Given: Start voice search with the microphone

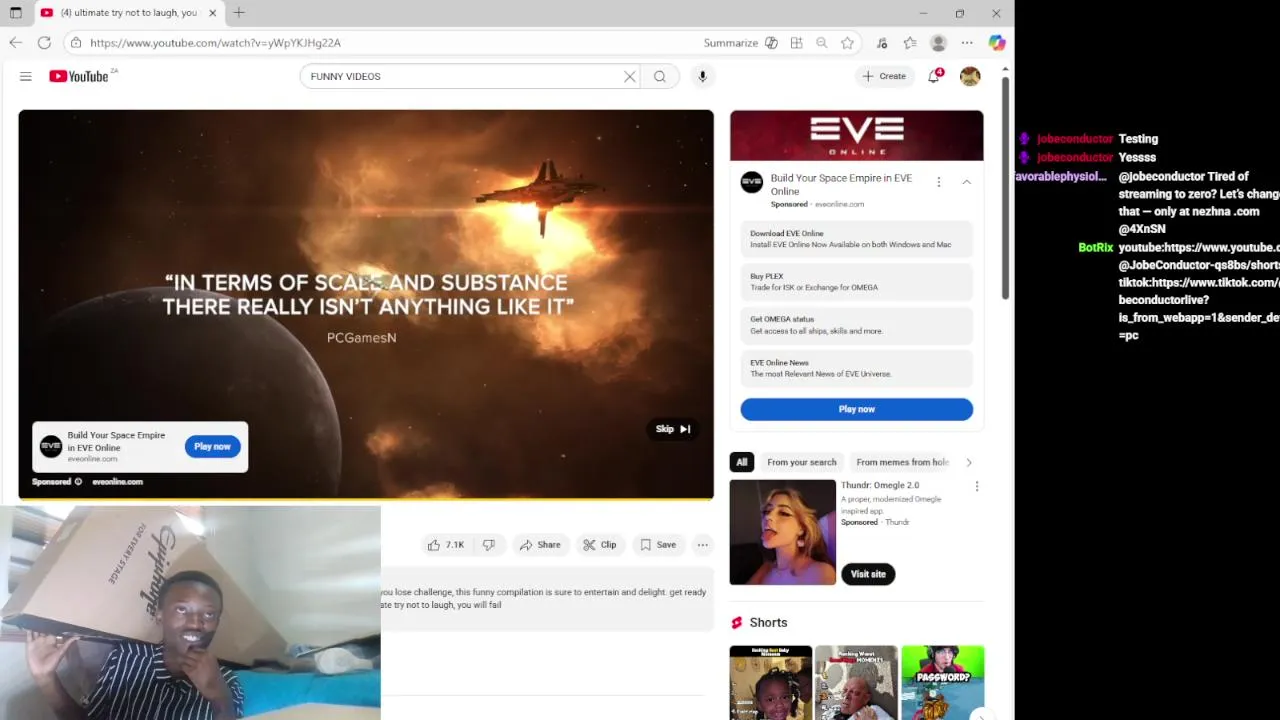Looking at the screenshot, I should (x=702, y=76).
